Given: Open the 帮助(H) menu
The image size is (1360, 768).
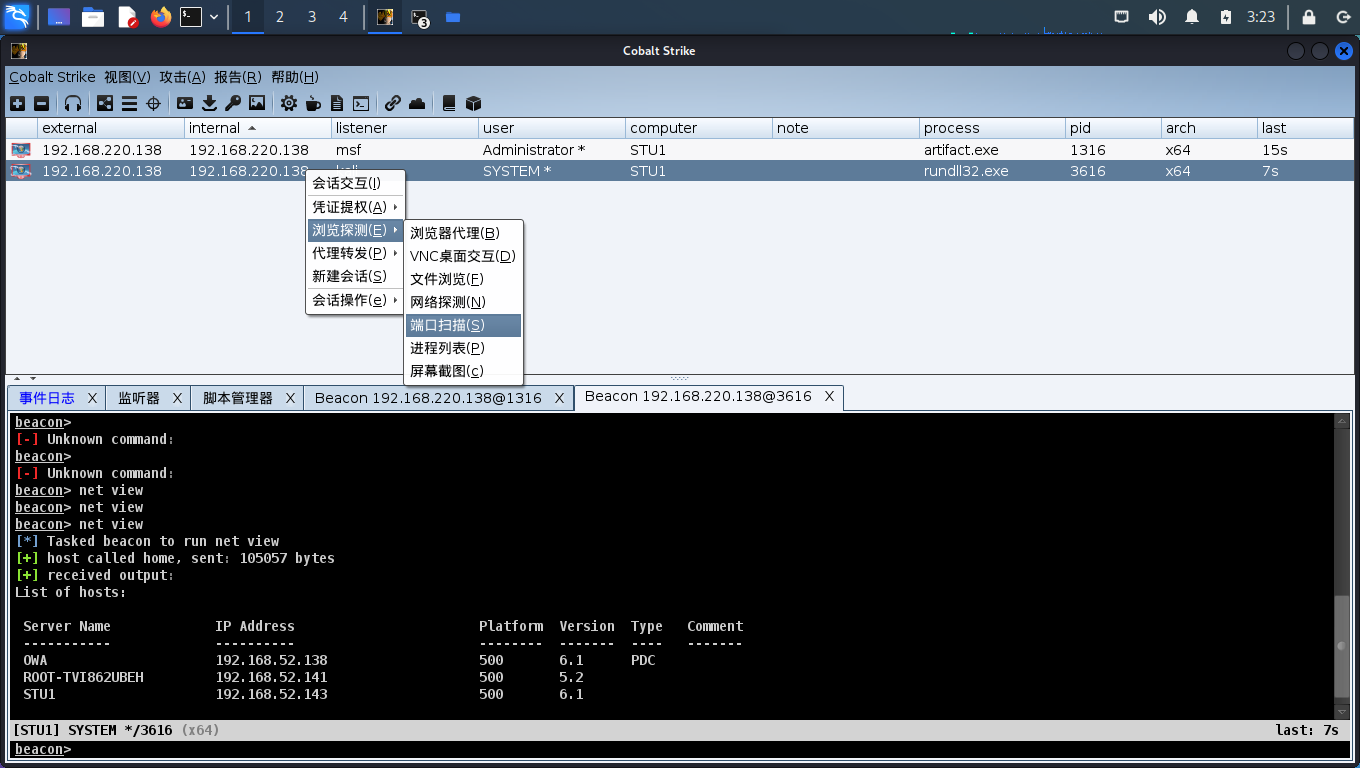Looking at the screenshot, I should (x=295, y=77).
